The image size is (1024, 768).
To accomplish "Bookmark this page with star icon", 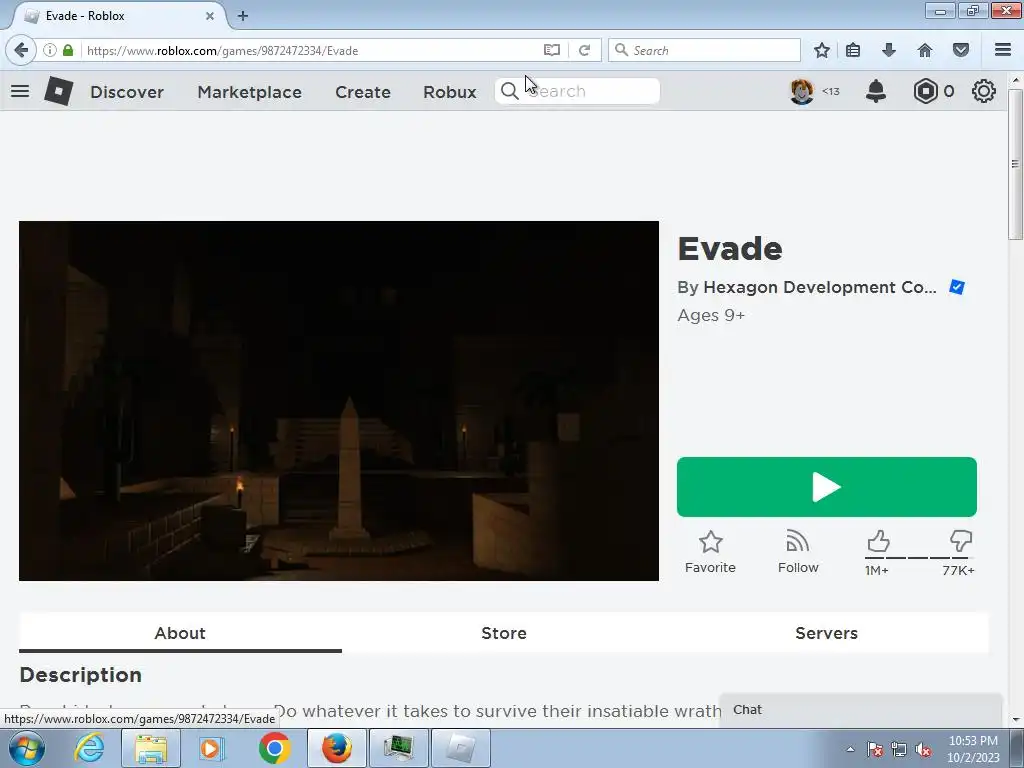I will click(x=822, y=50).
